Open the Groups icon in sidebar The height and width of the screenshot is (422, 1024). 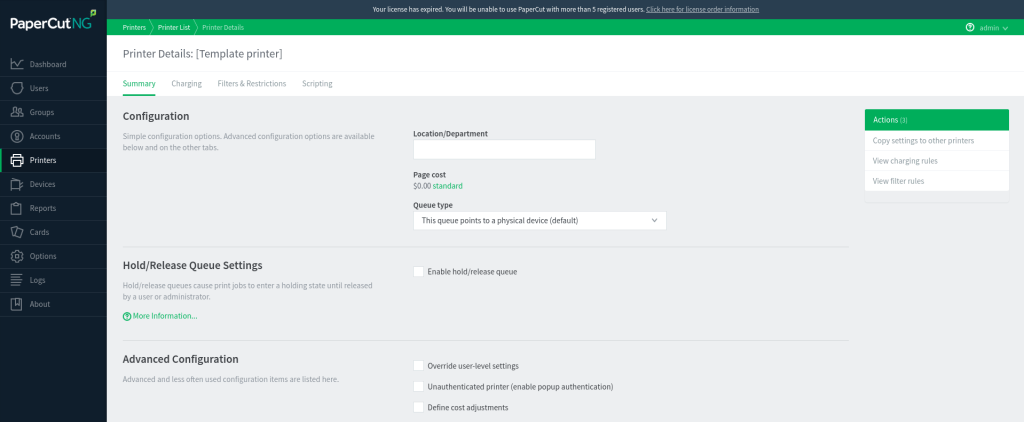[17, 112]
